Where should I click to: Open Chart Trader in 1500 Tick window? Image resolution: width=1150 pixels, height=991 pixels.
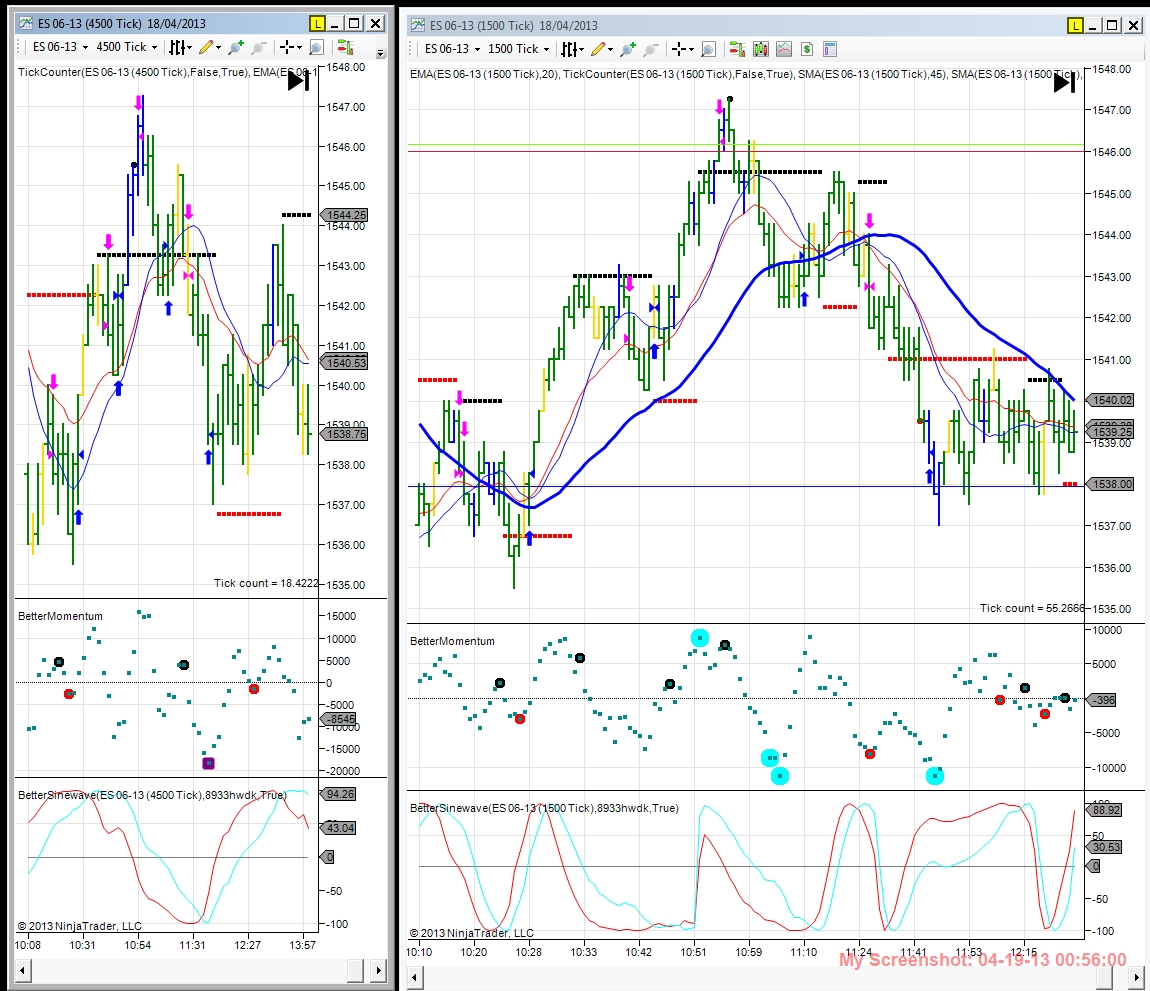coord(737,49)
